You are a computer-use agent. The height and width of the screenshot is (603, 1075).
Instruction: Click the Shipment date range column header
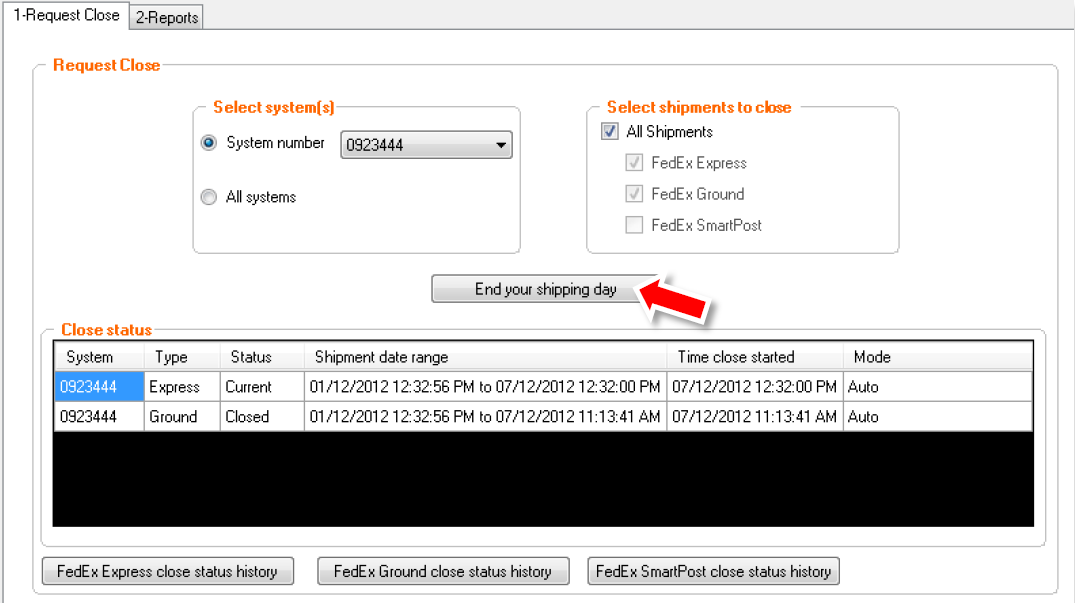pyautogui.click(x=485, y=357)
